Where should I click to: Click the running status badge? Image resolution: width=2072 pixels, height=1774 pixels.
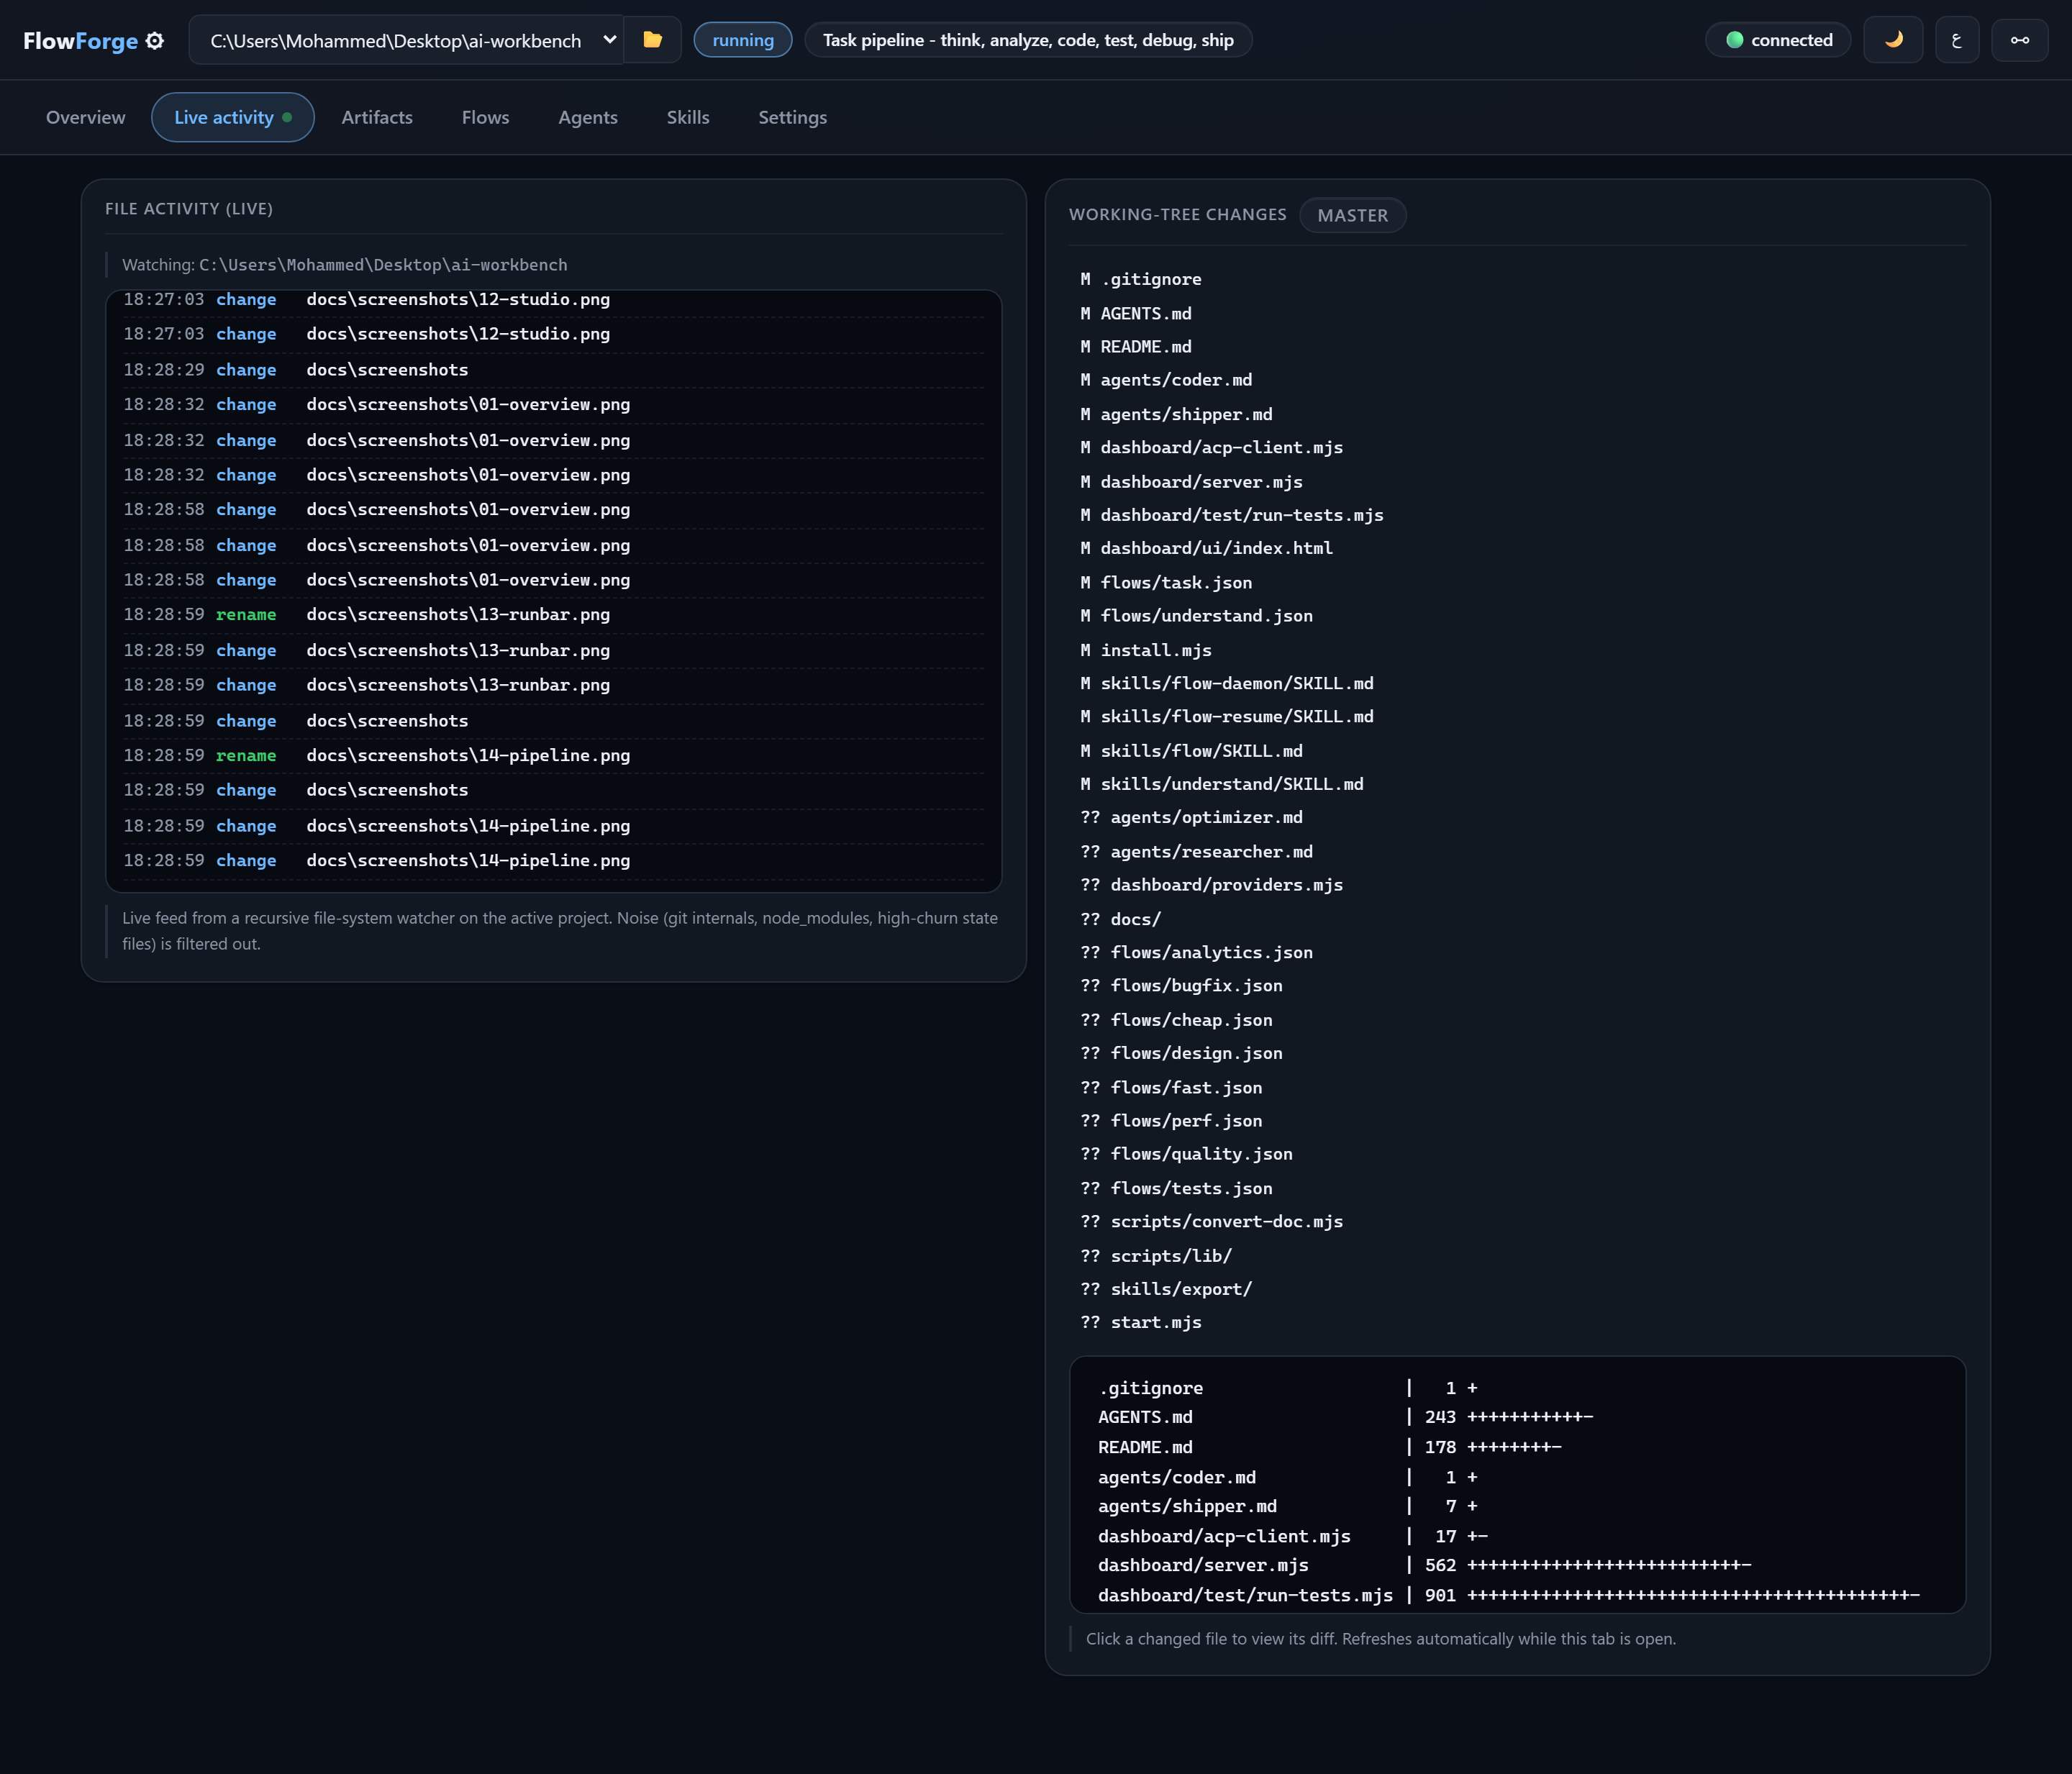pyautogui.click(x=743, y=40)
